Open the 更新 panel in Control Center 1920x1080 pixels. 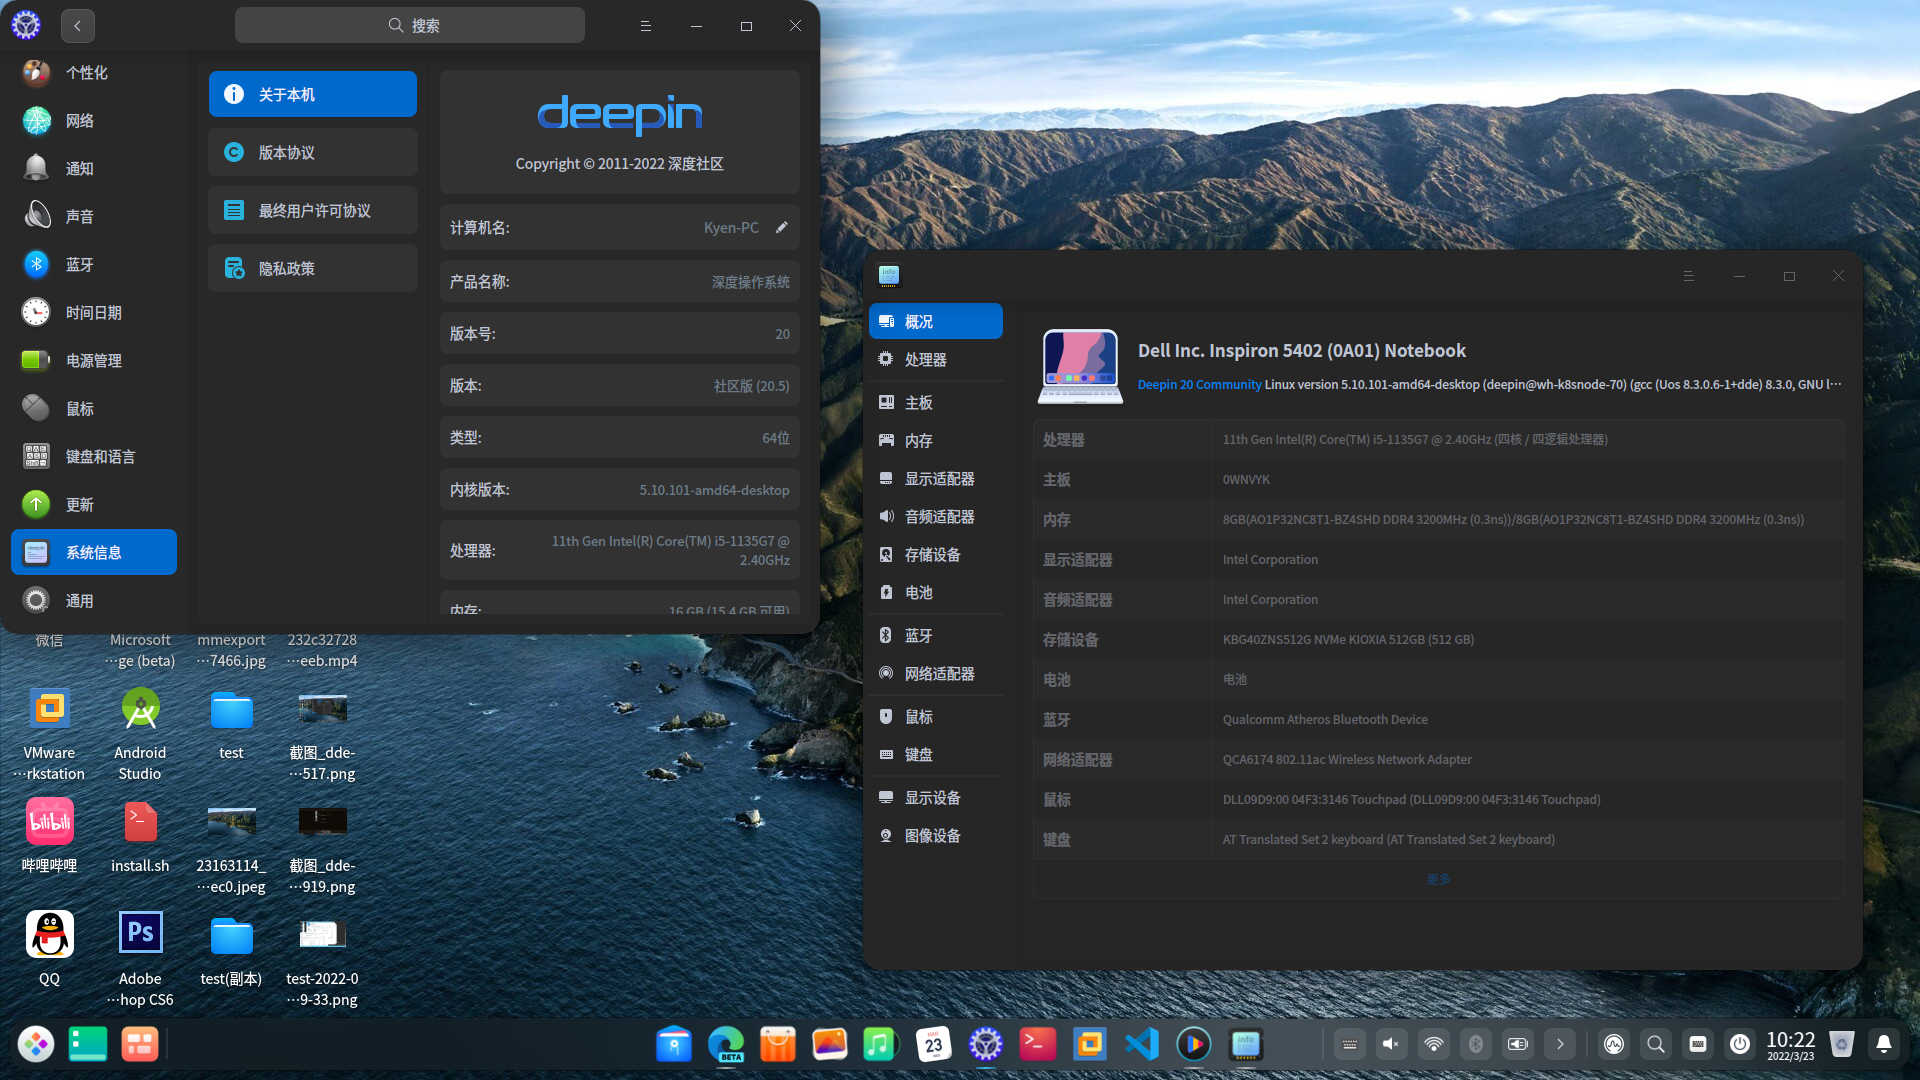click(x=81, y=504)
